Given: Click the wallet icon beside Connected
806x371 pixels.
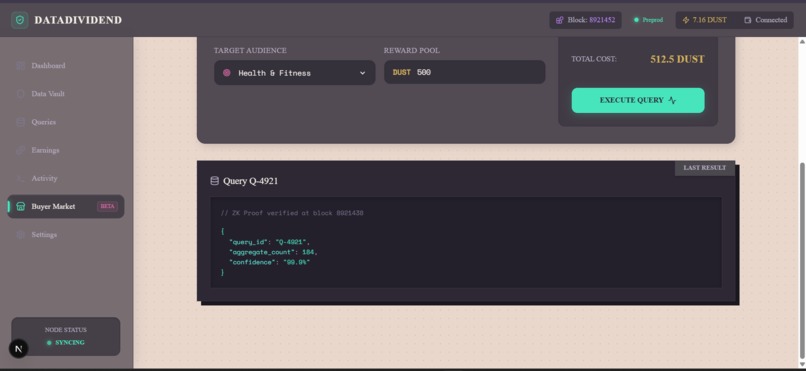Looking at the screenshot, I should pos(748,20).
